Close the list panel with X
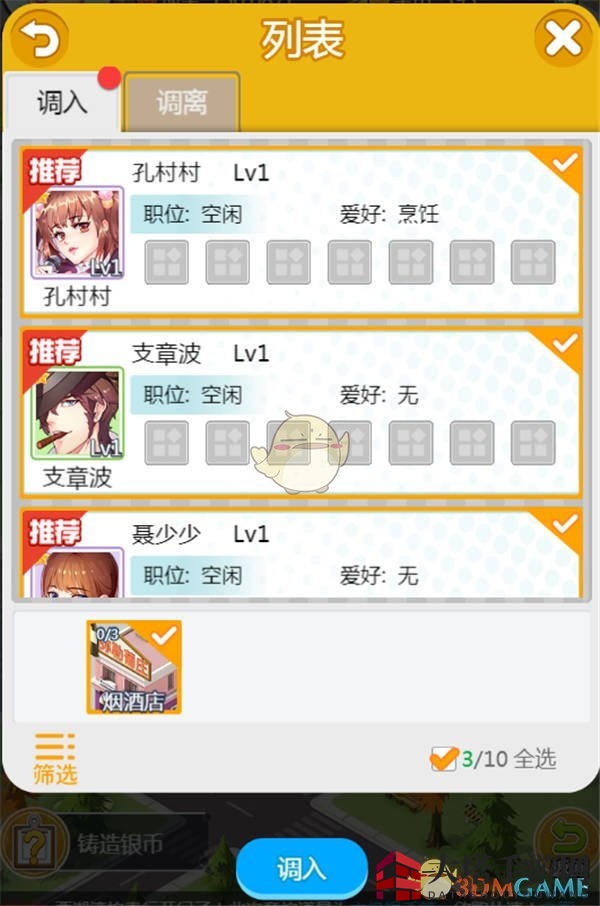Image resolution: width=600 pixels, height=906 pixels. [x=564, y=38]
